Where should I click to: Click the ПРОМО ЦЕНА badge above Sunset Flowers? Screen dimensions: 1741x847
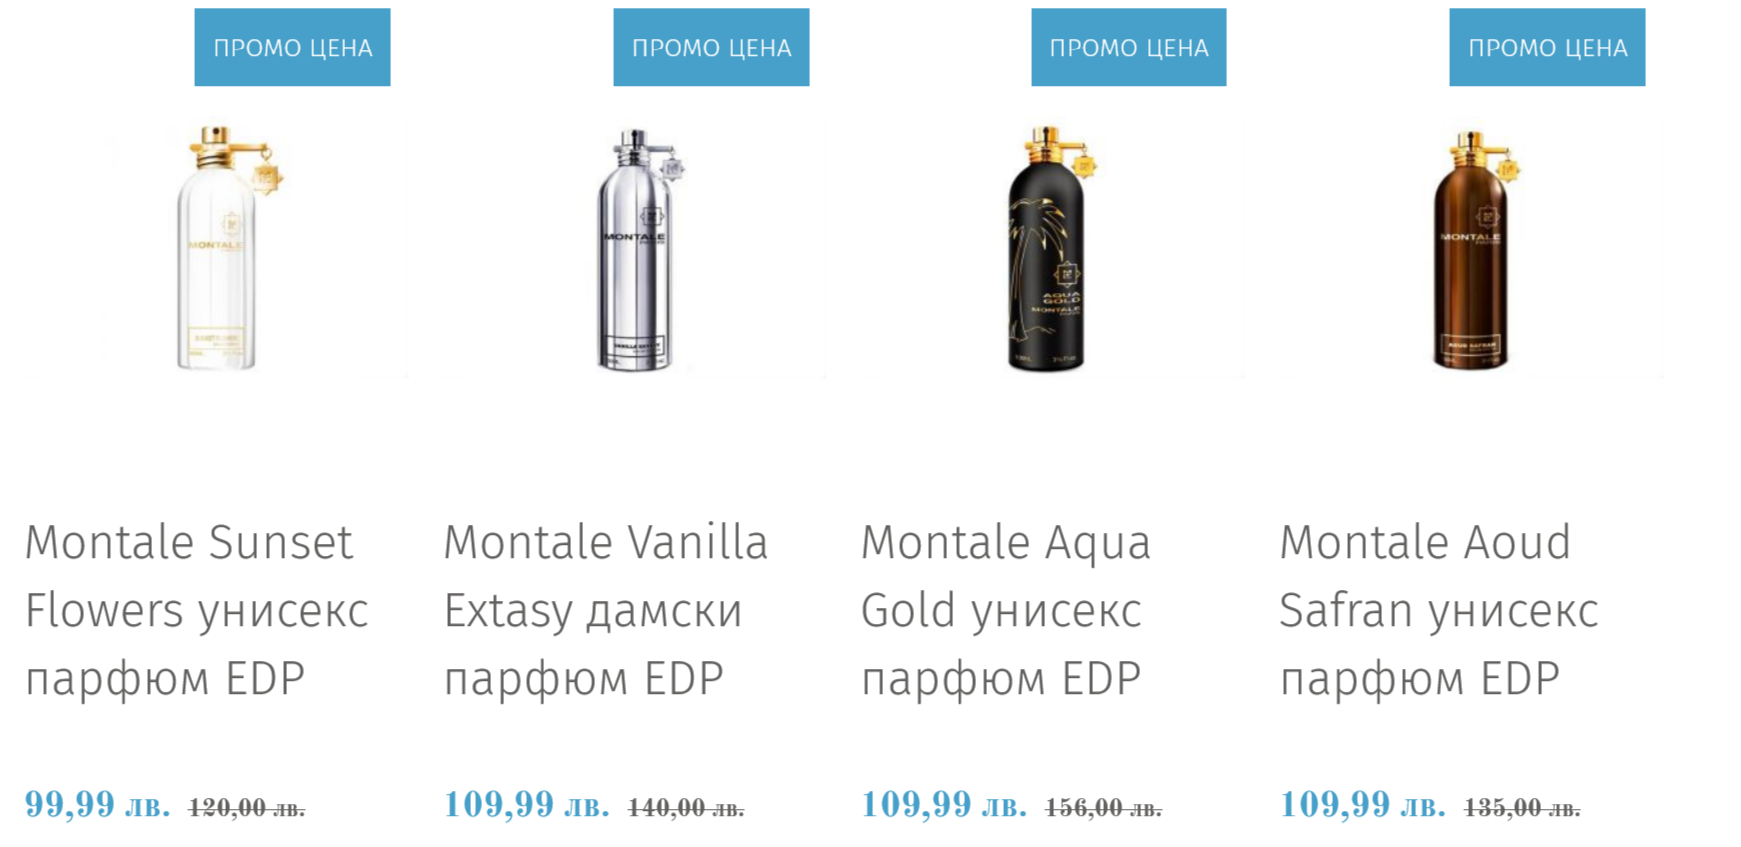[292, 47]
